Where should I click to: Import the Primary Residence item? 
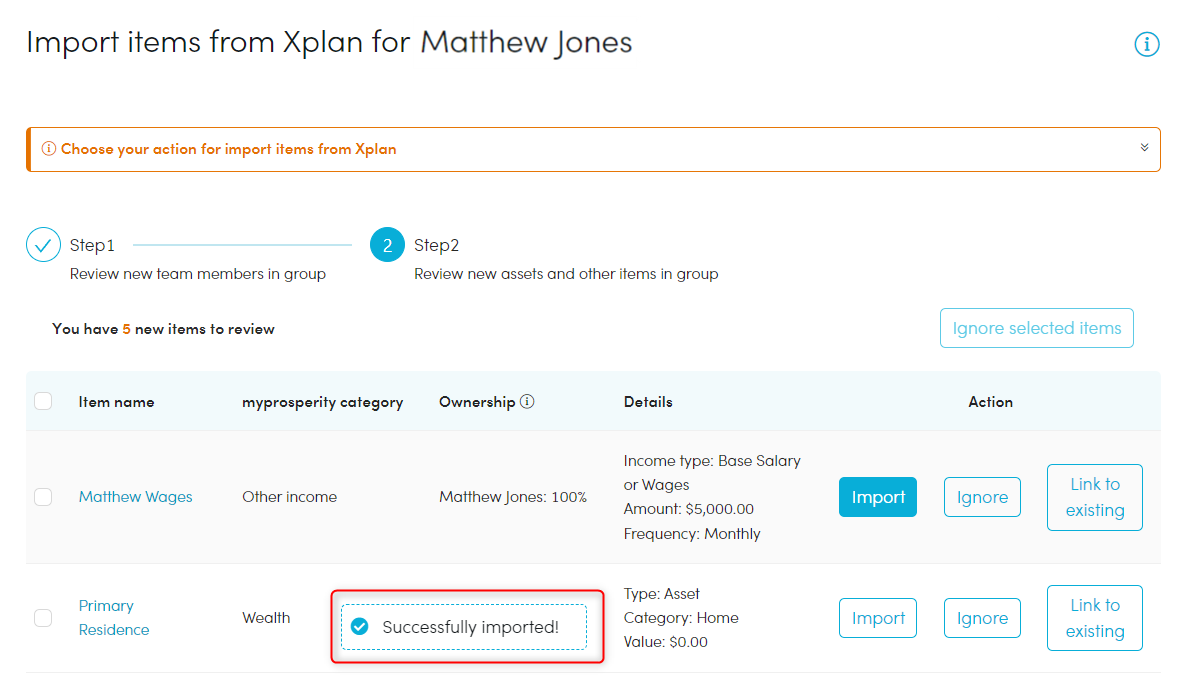(x=877, y=618)
